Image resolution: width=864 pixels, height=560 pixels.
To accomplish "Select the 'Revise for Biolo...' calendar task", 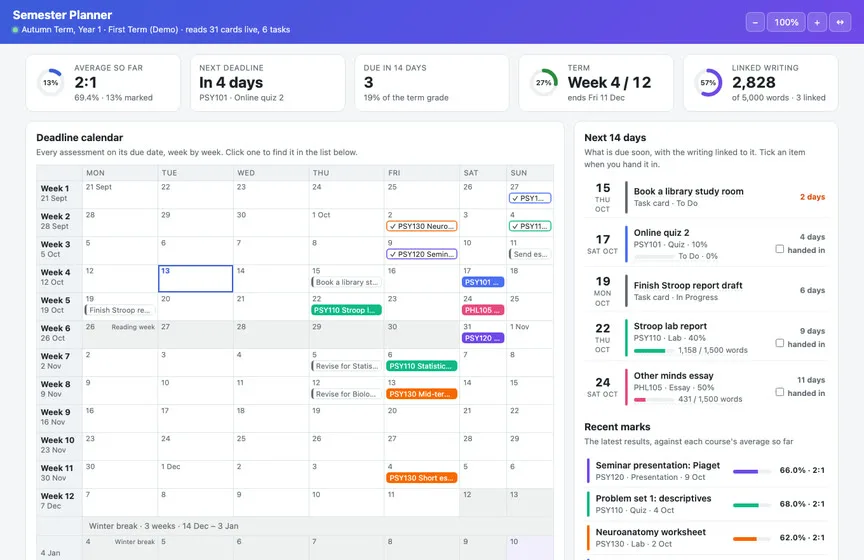I will [x=347, y=394].
